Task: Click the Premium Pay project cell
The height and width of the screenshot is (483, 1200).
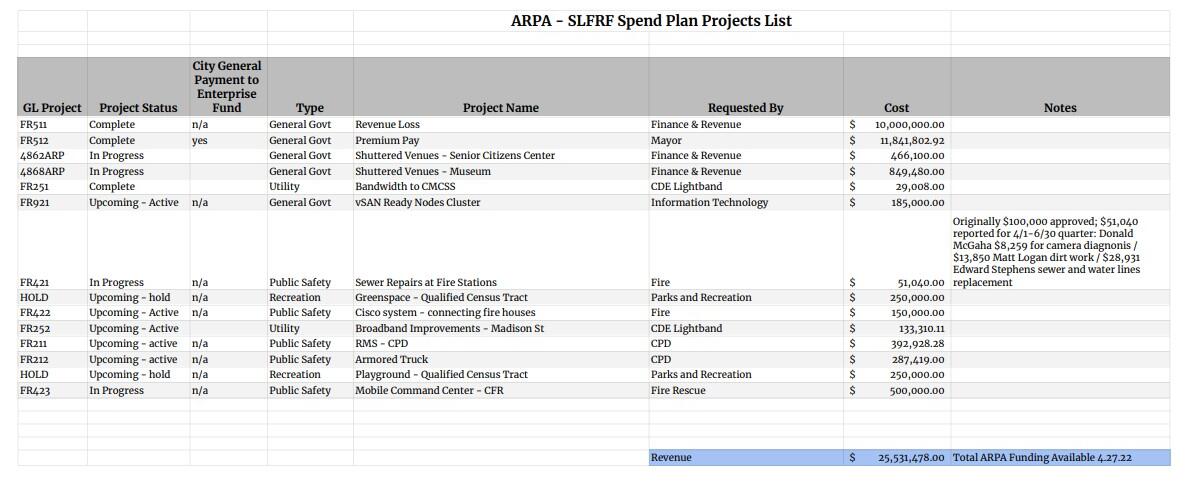Action: click(387, 141)
